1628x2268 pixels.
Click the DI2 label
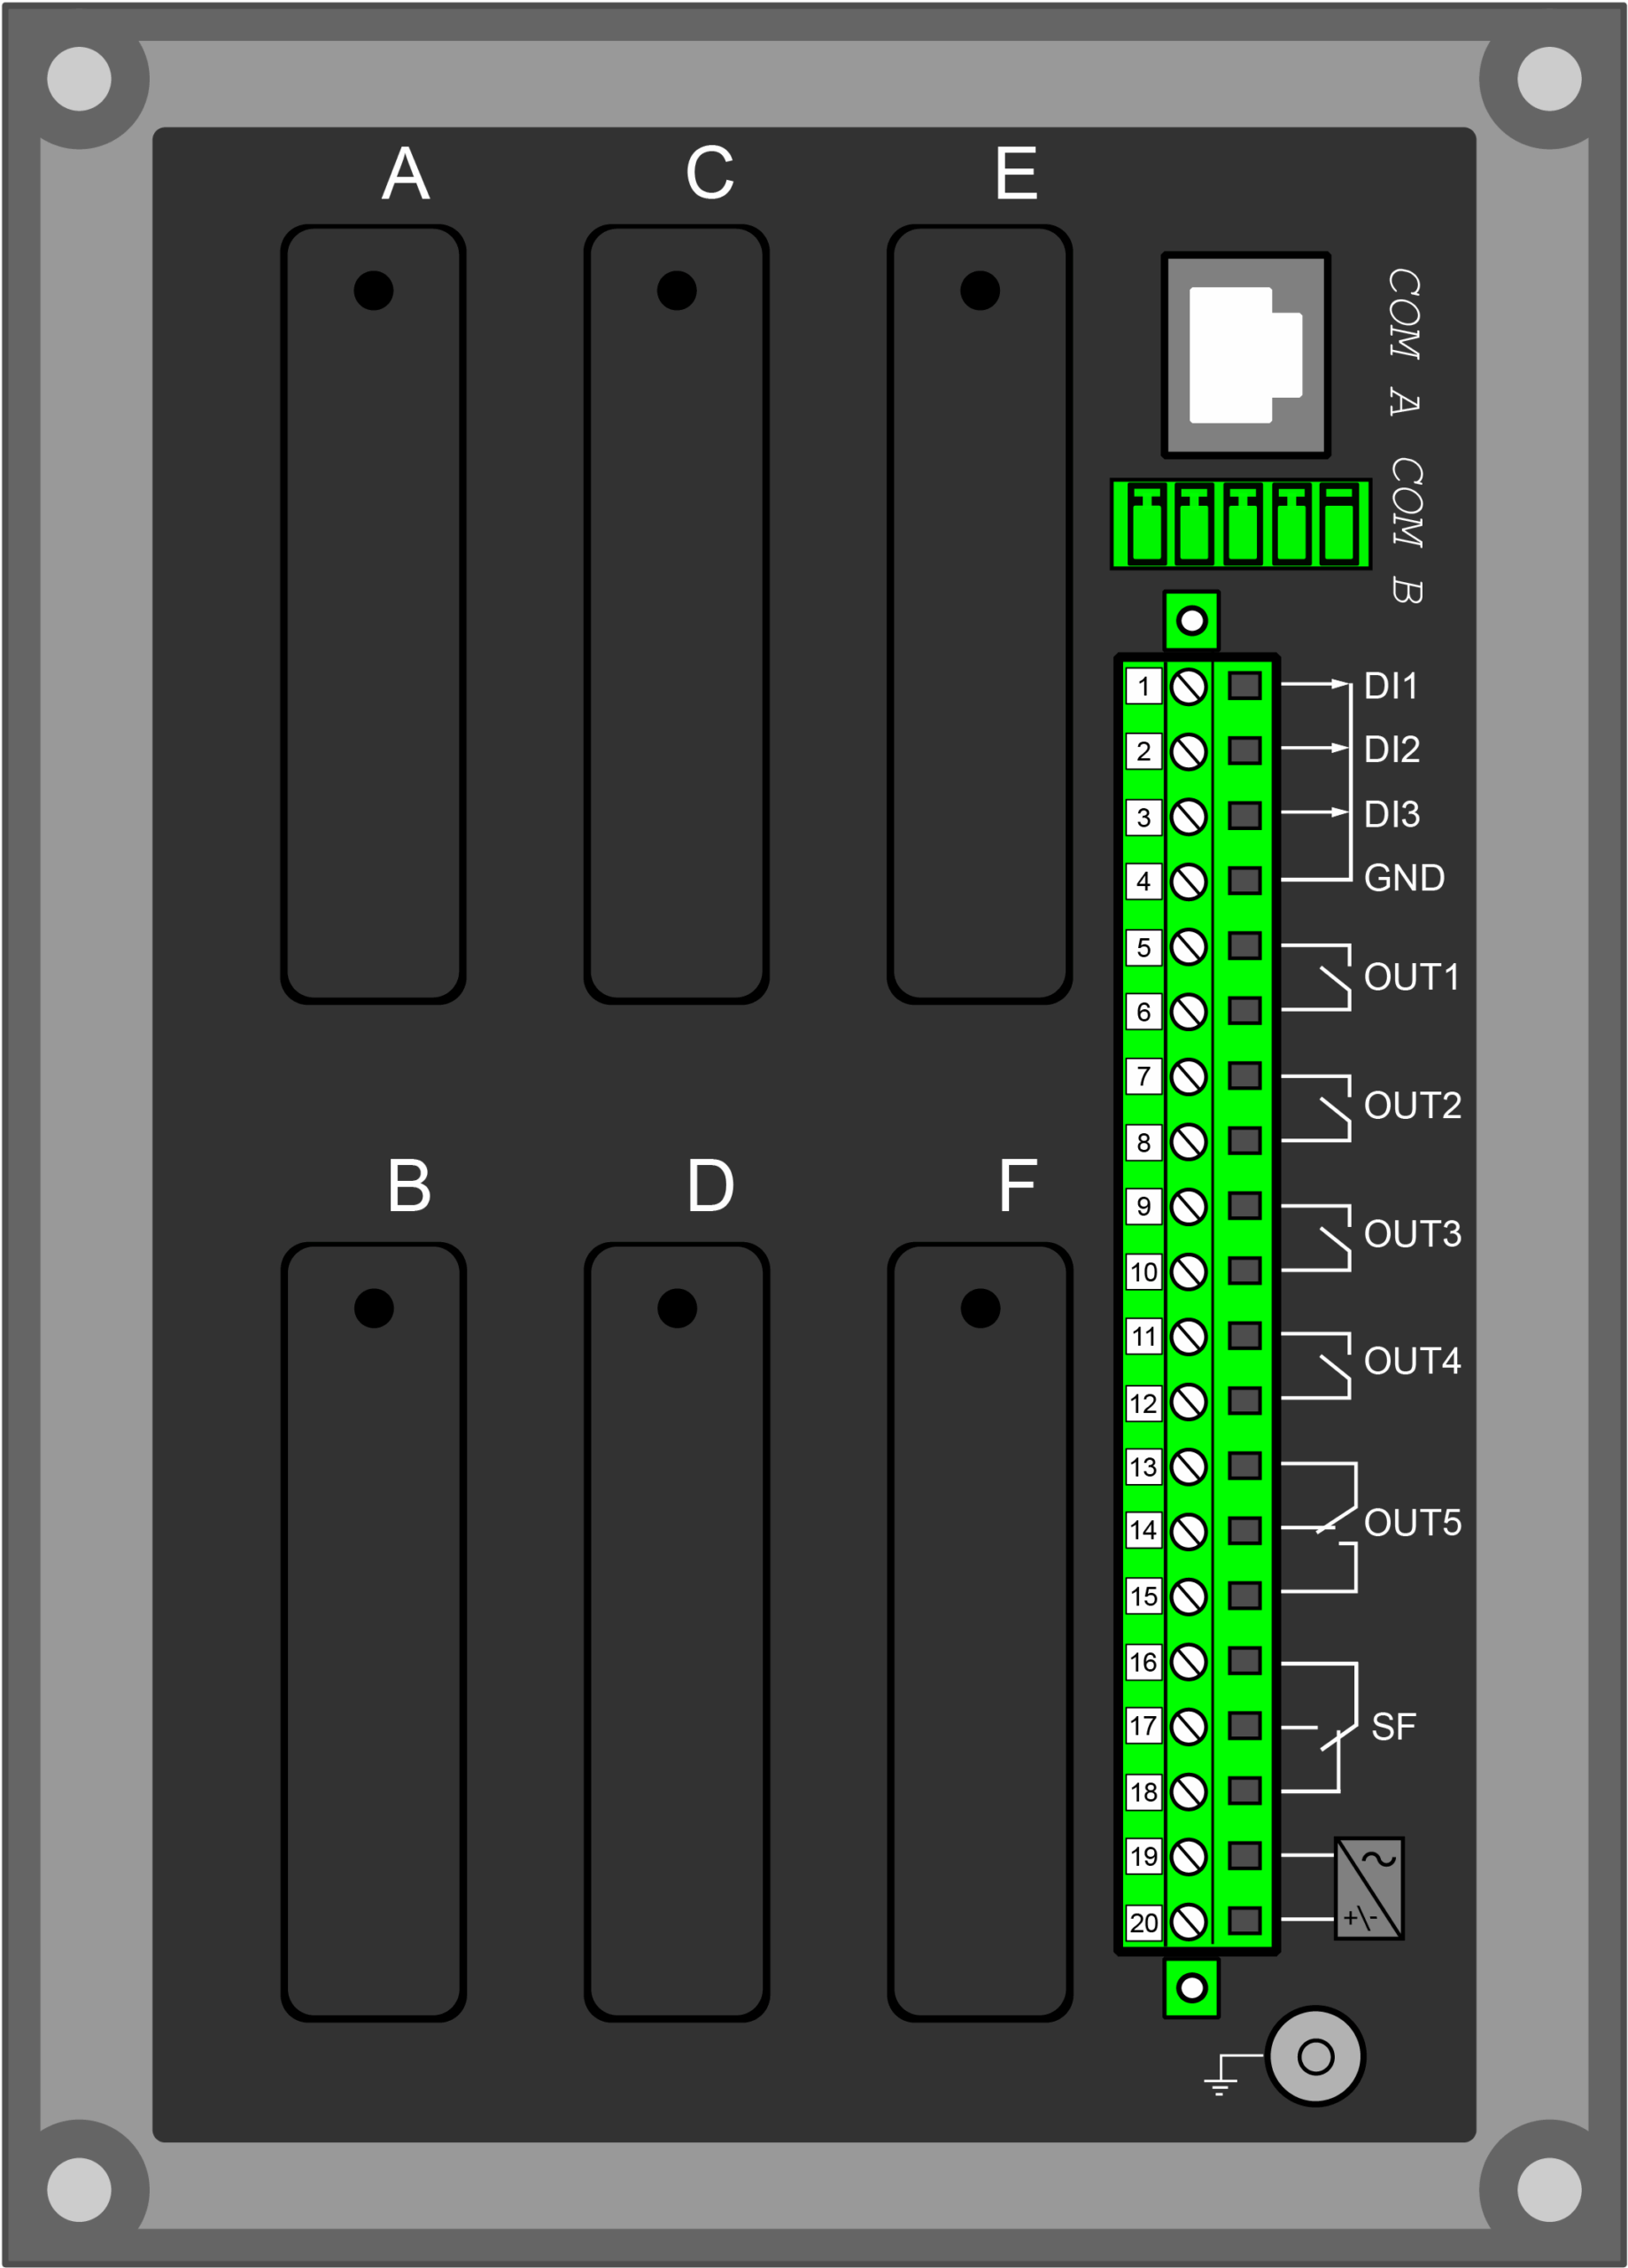(x=1392, y=749)
